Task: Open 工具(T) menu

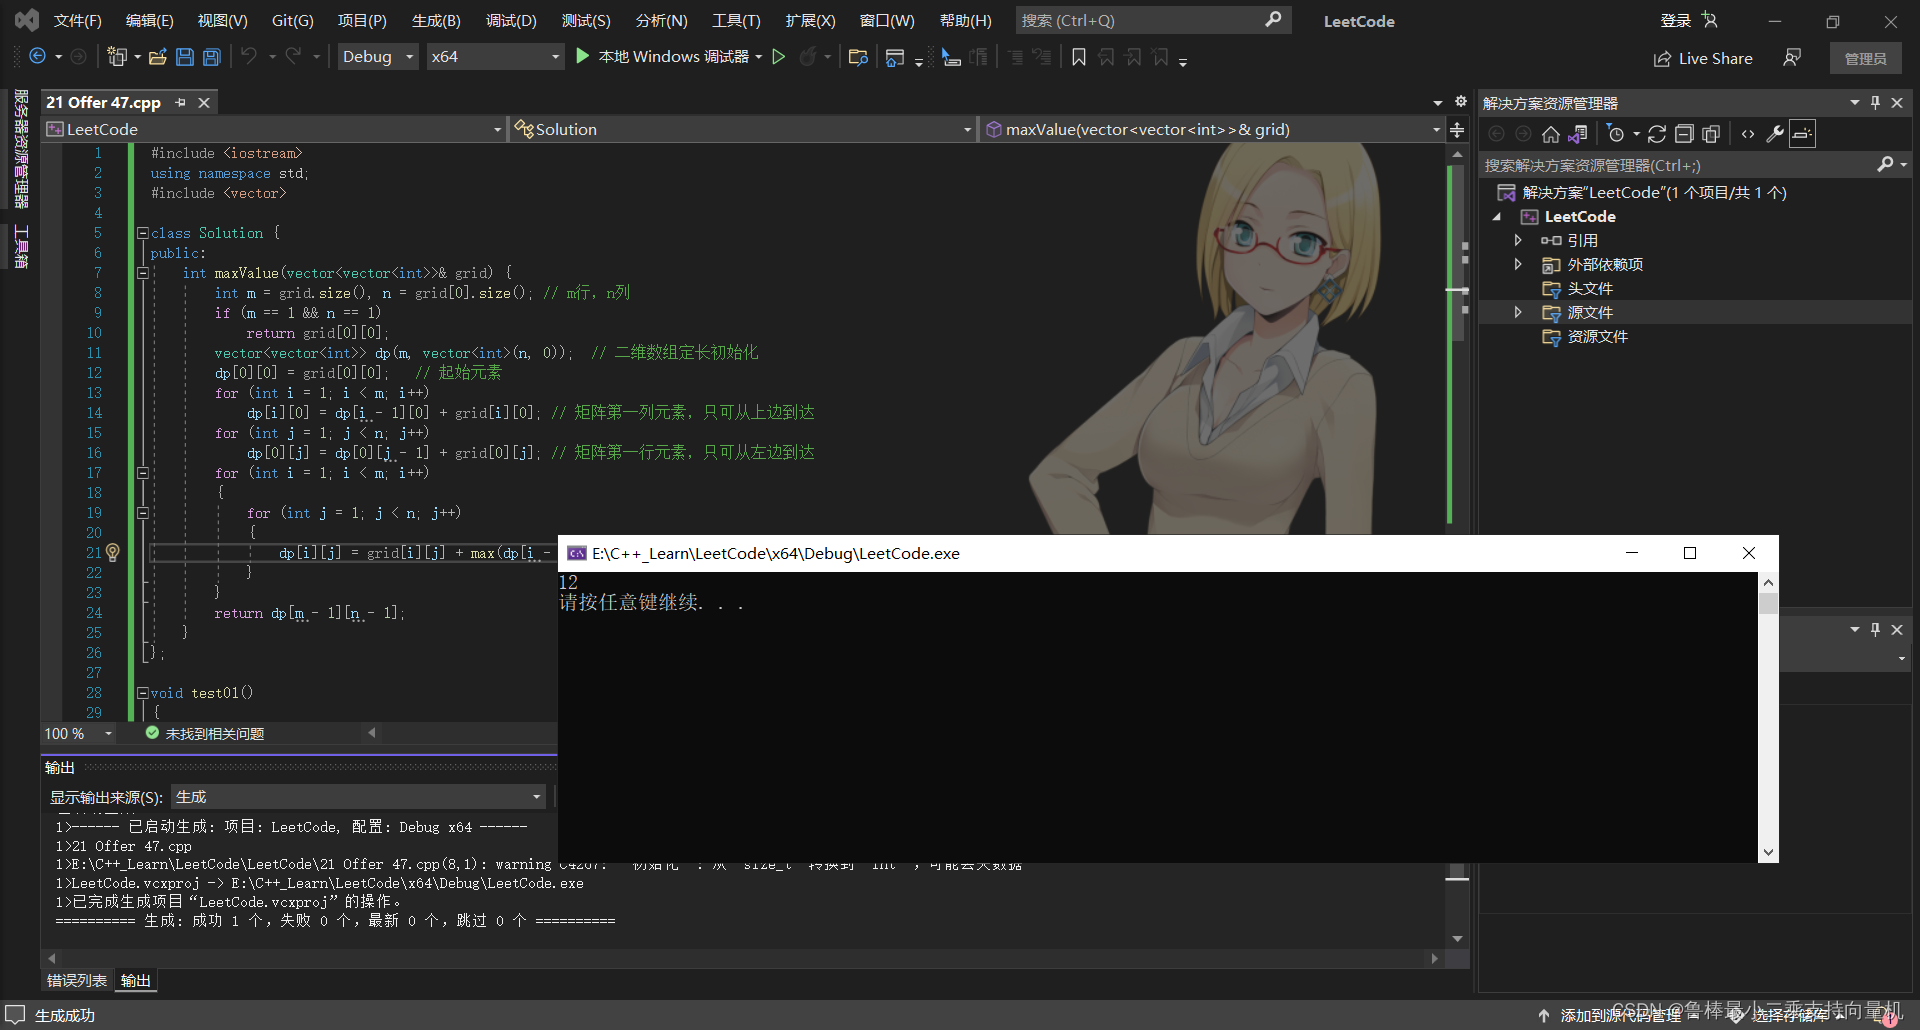Action: click(x=736, y=20)
